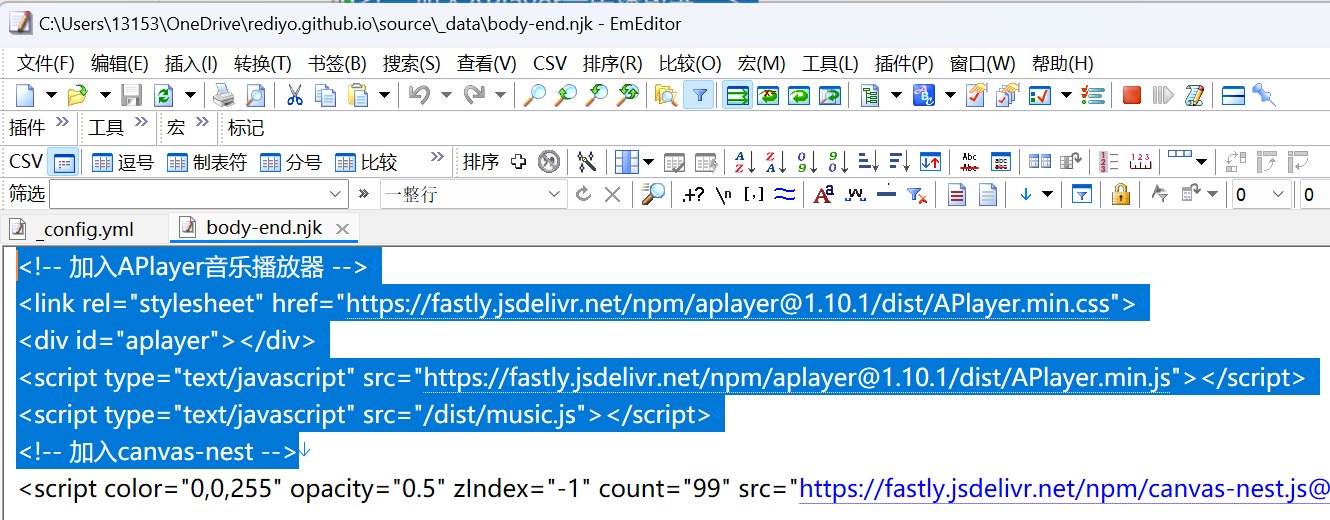This screenshot has width=1330, height=520.
Task: Click the 分号 CSV mode button
Action: (x=291, y=162)
